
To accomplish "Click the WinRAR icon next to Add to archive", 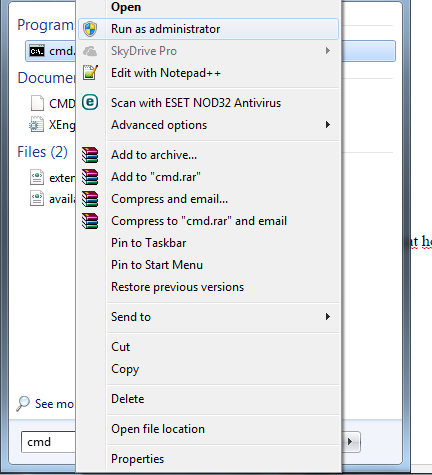I will point(90,155).
